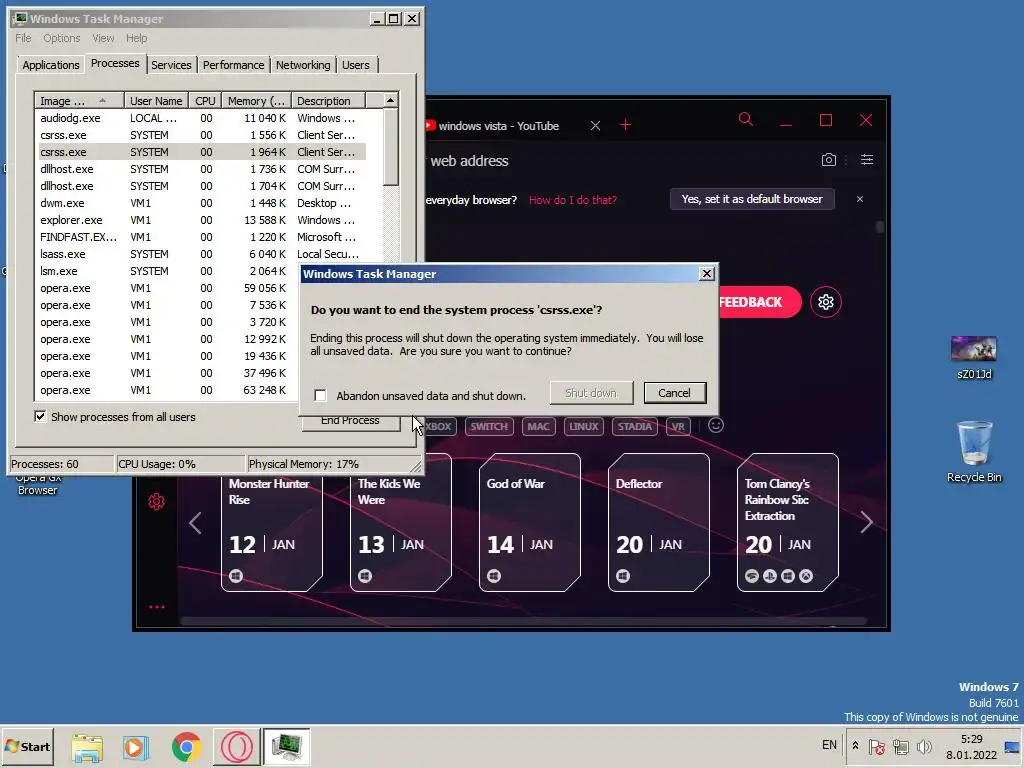
Task: Click the smiley face icon after VR
Action: [716, 425]
